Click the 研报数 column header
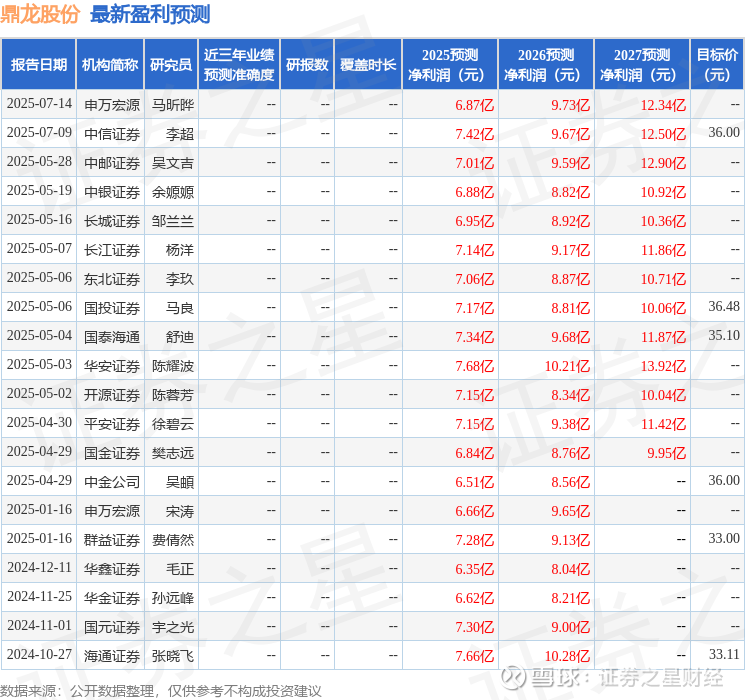The height and width of the screenshot is (700, 745). click(307, 65)
